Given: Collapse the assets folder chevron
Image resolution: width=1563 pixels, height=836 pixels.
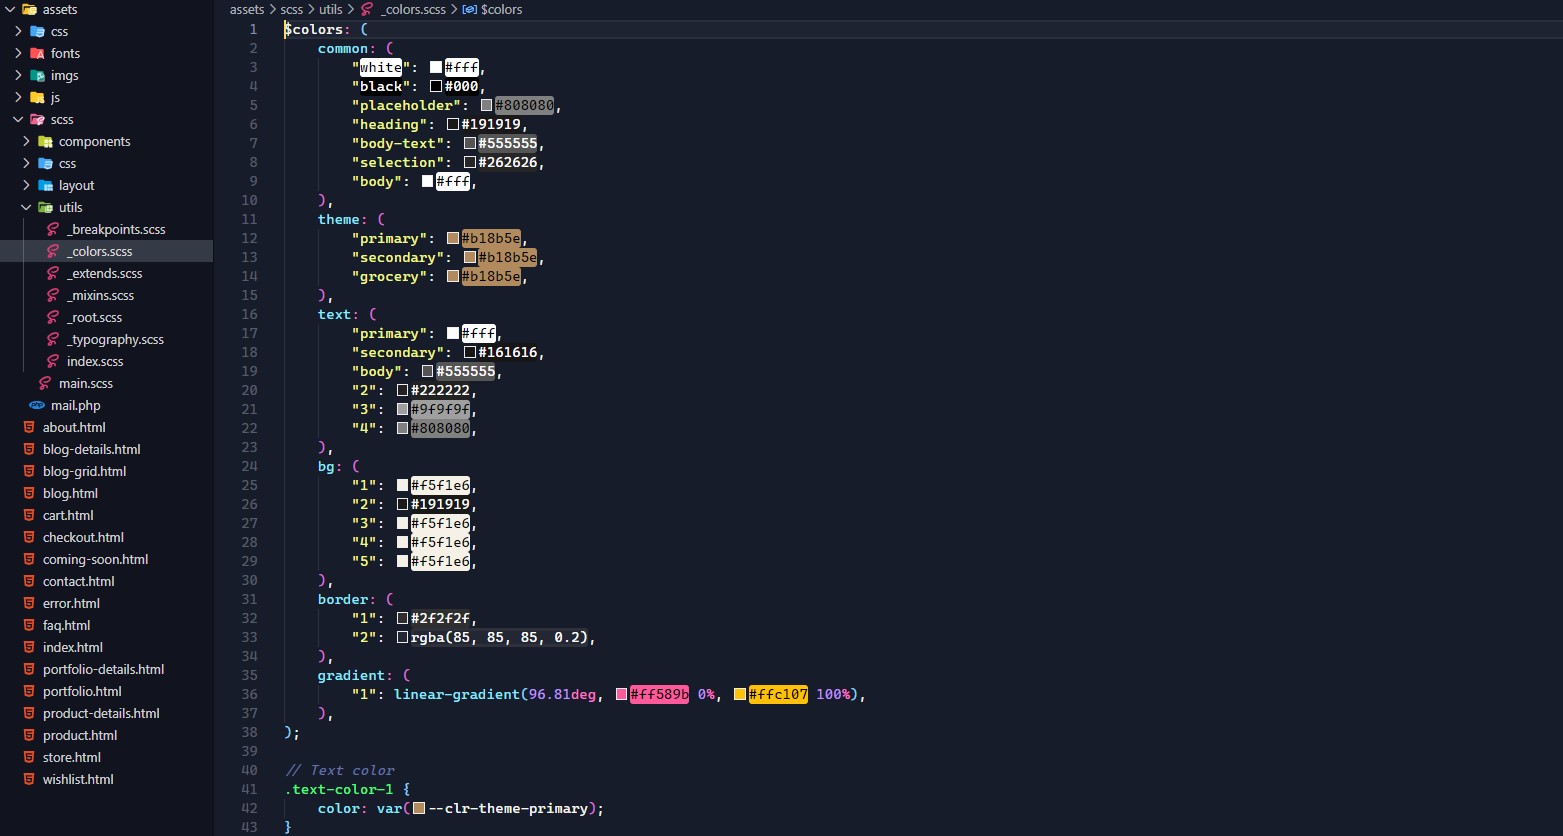Looking at the screenshot, I should (10, 10).
